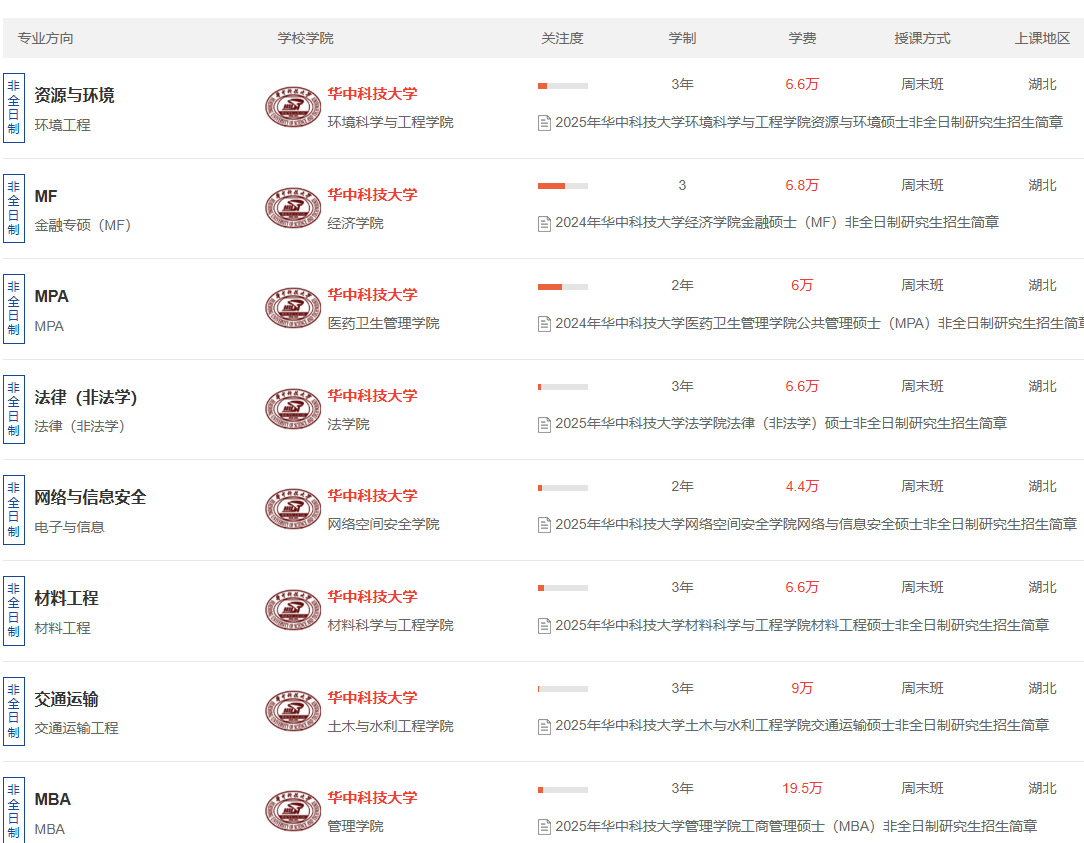Click the 非全日制 badge on the 网络与信息安全 row
1084x843 pixels.
[14, 510]
